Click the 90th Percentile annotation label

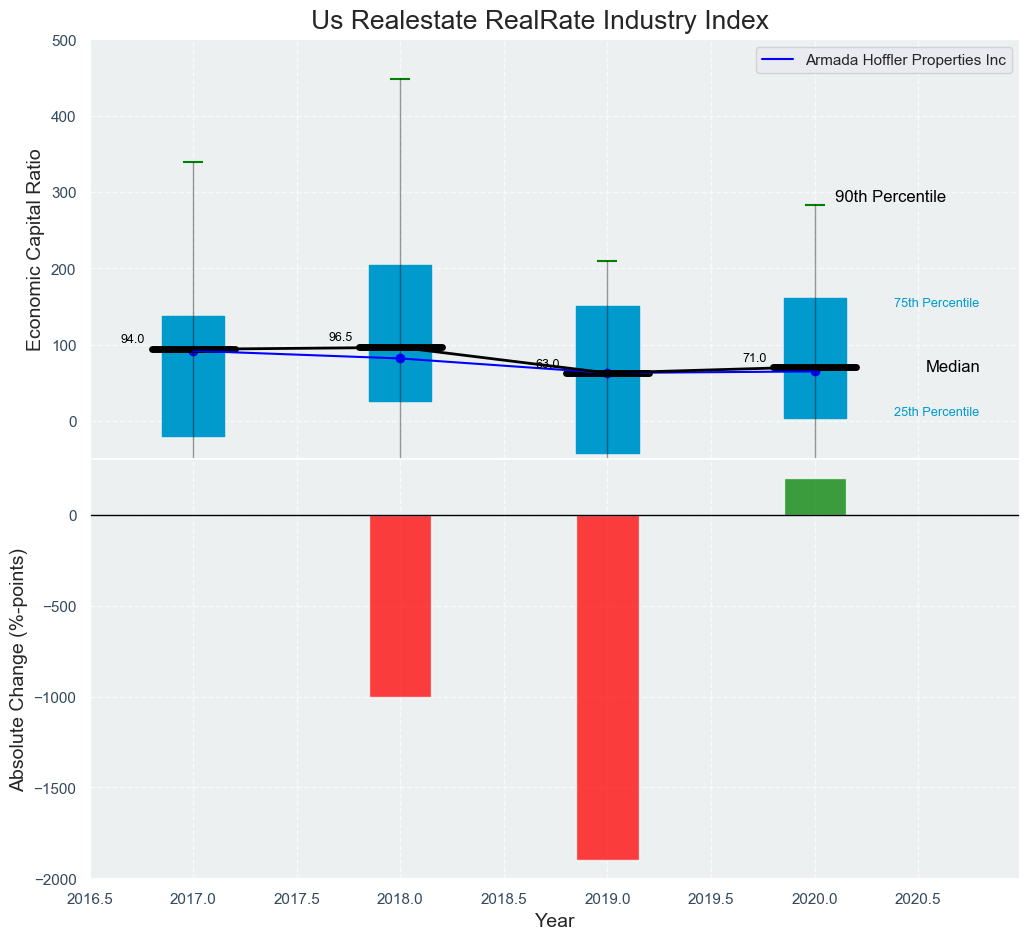coord(890,197)
